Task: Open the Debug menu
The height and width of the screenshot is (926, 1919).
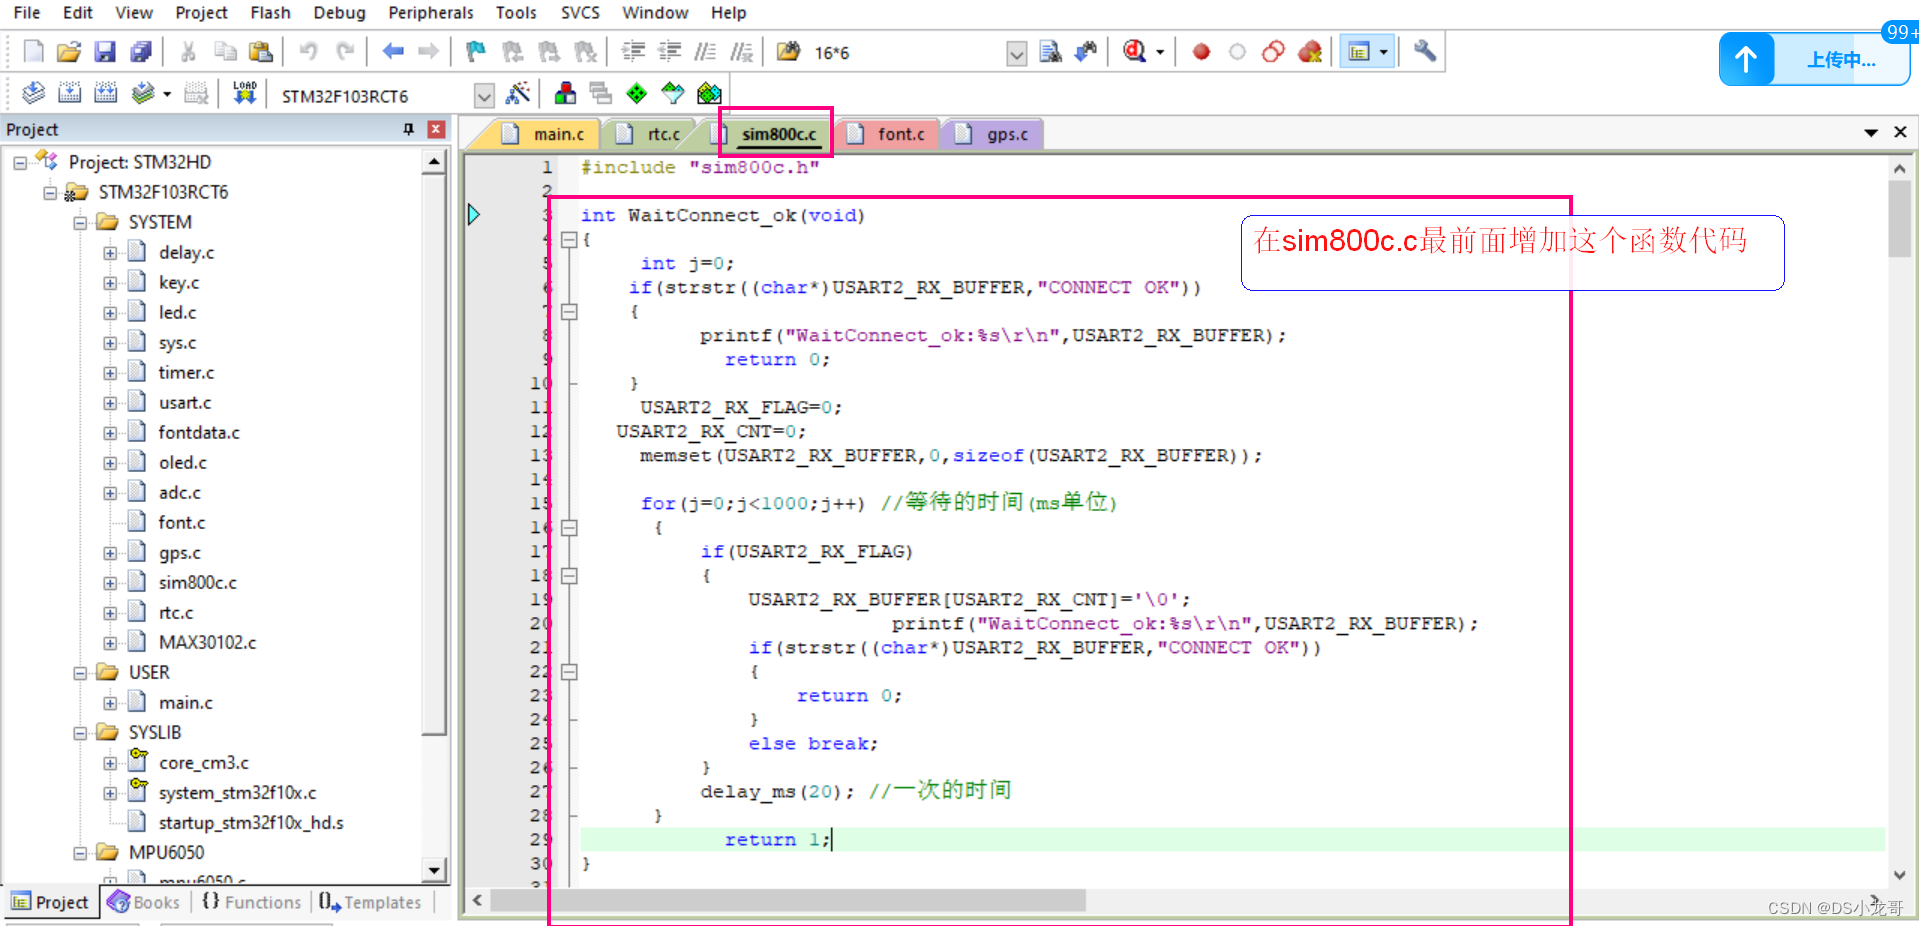Action: tap(339, 13)
